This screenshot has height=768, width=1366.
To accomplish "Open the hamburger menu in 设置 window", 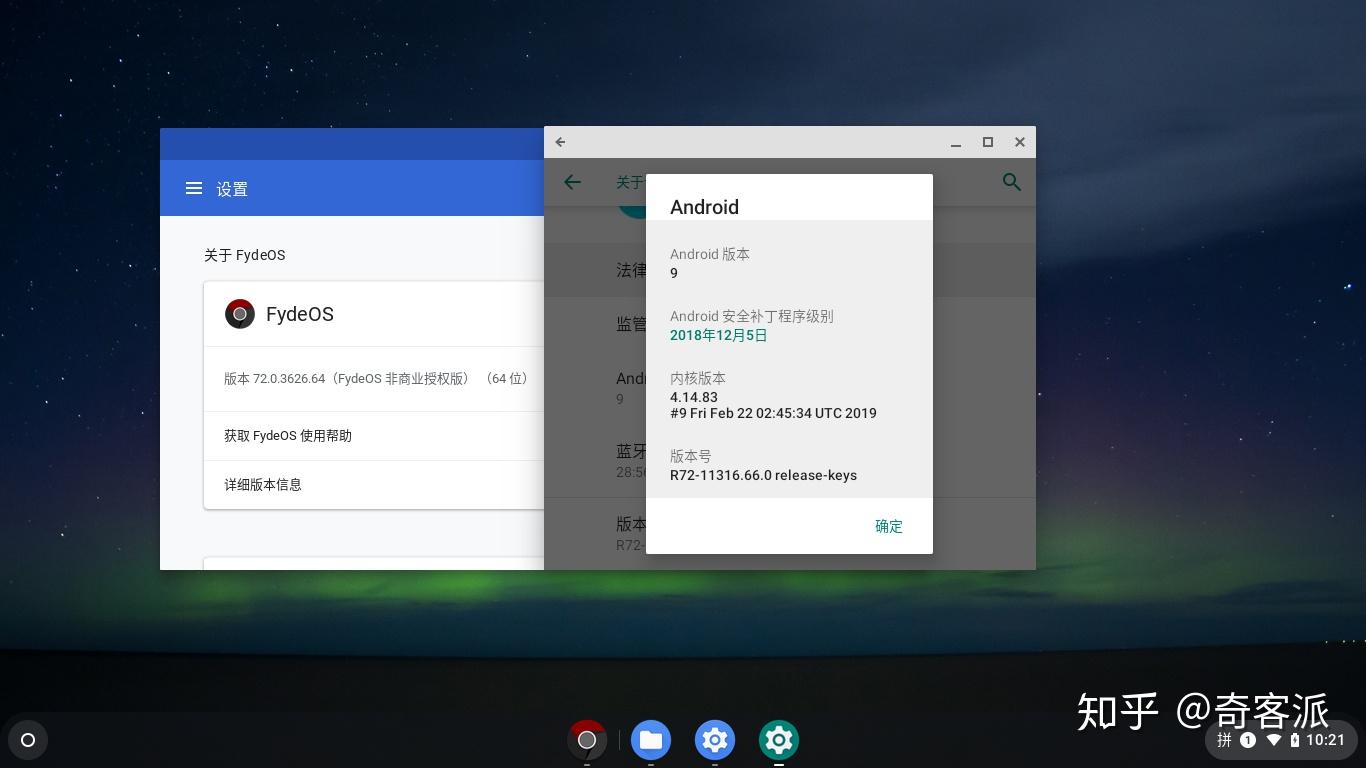I will pos(193,188).
